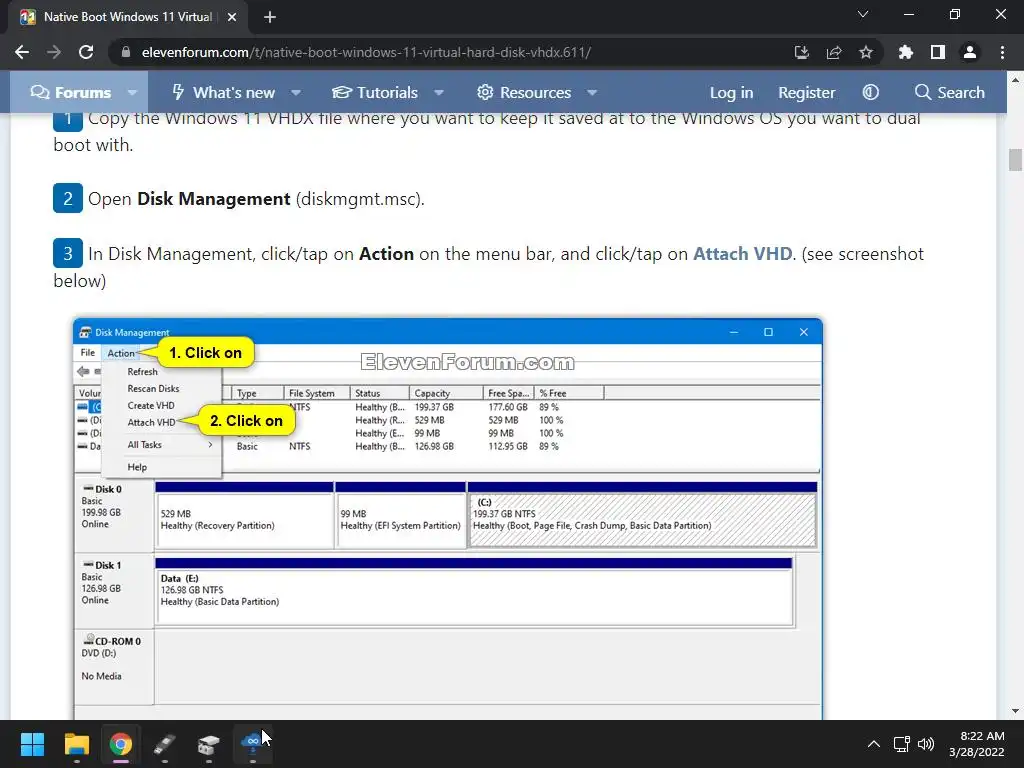
Task: Click the browser forward arrow
Action: coord(54,52)
